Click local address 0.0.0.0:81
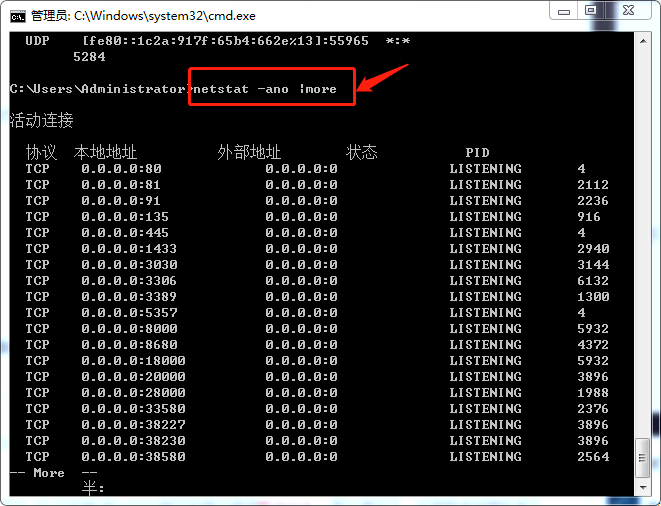Image resolution: width=661 pixels, height=506 pixels. coord(121,185)
